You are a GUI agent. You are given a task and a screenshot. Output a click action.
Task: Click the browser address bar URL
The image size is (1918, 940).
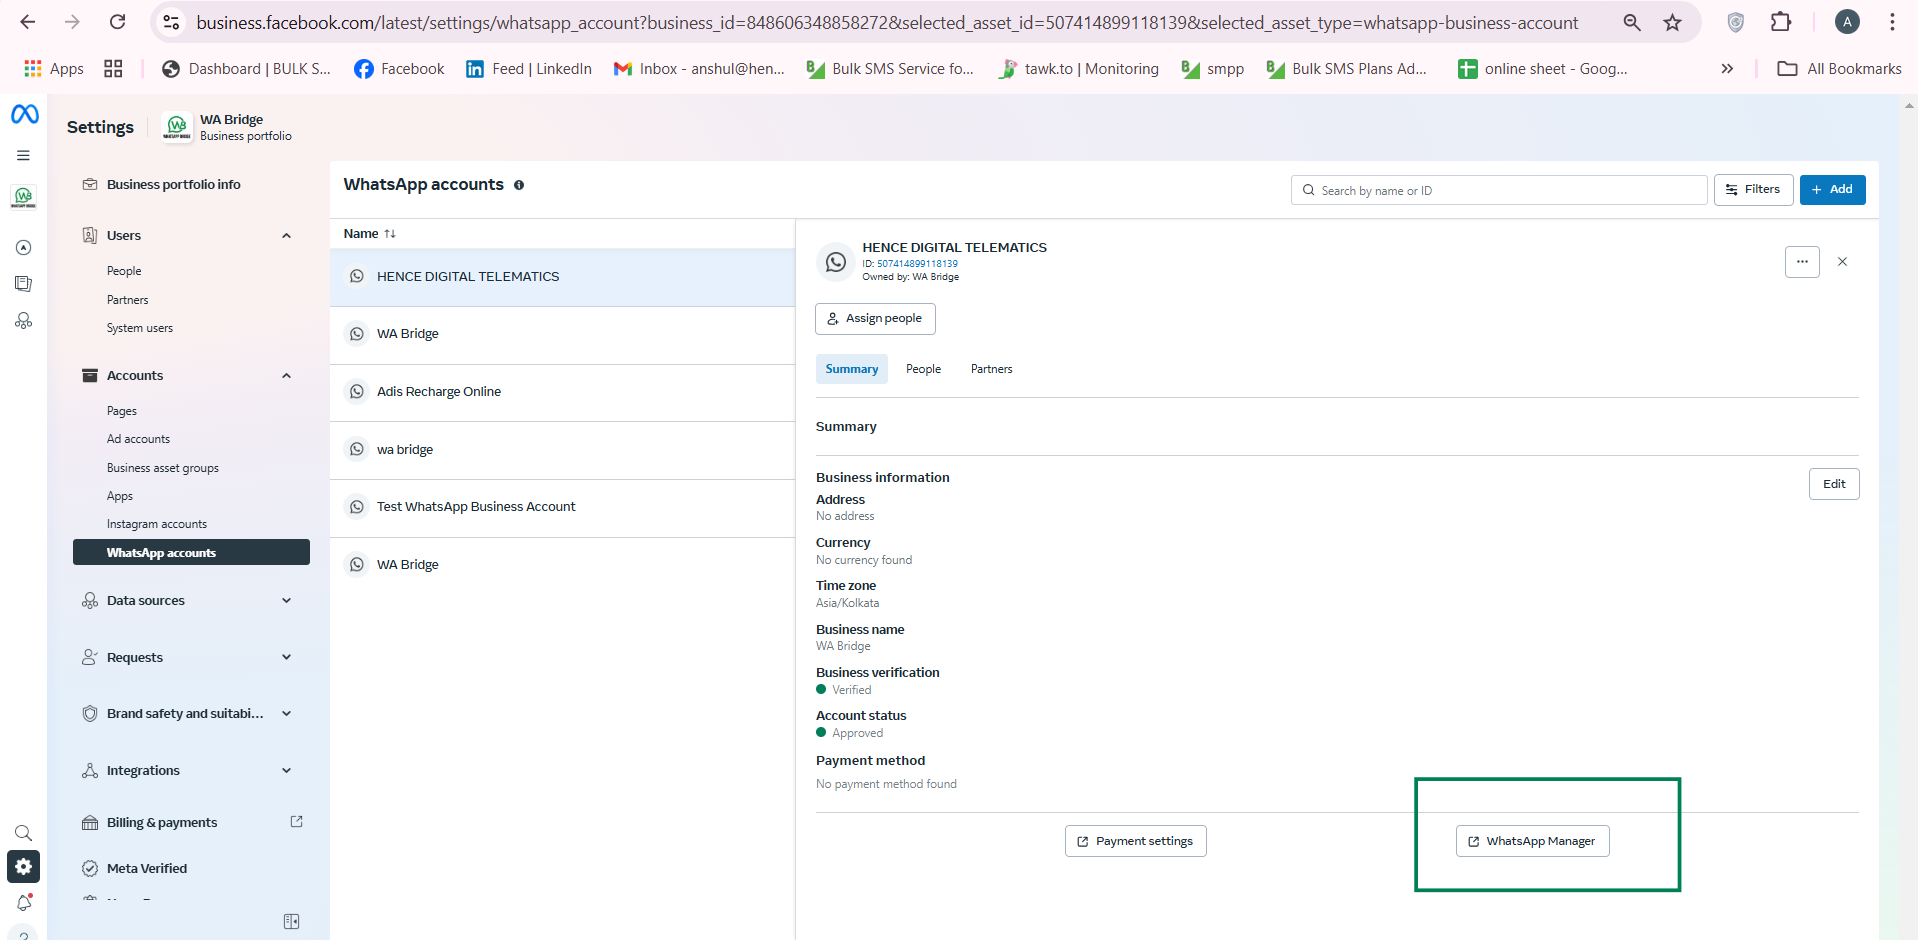(887, 22)
